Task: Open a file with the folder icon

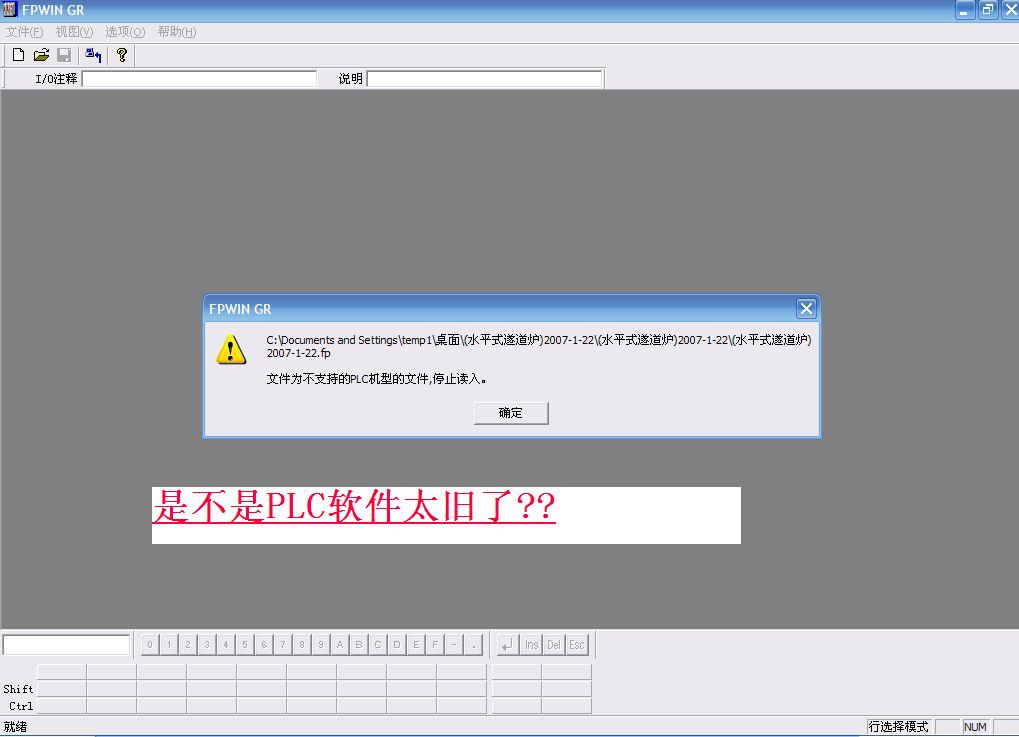Action: click(x=41, y=55)
